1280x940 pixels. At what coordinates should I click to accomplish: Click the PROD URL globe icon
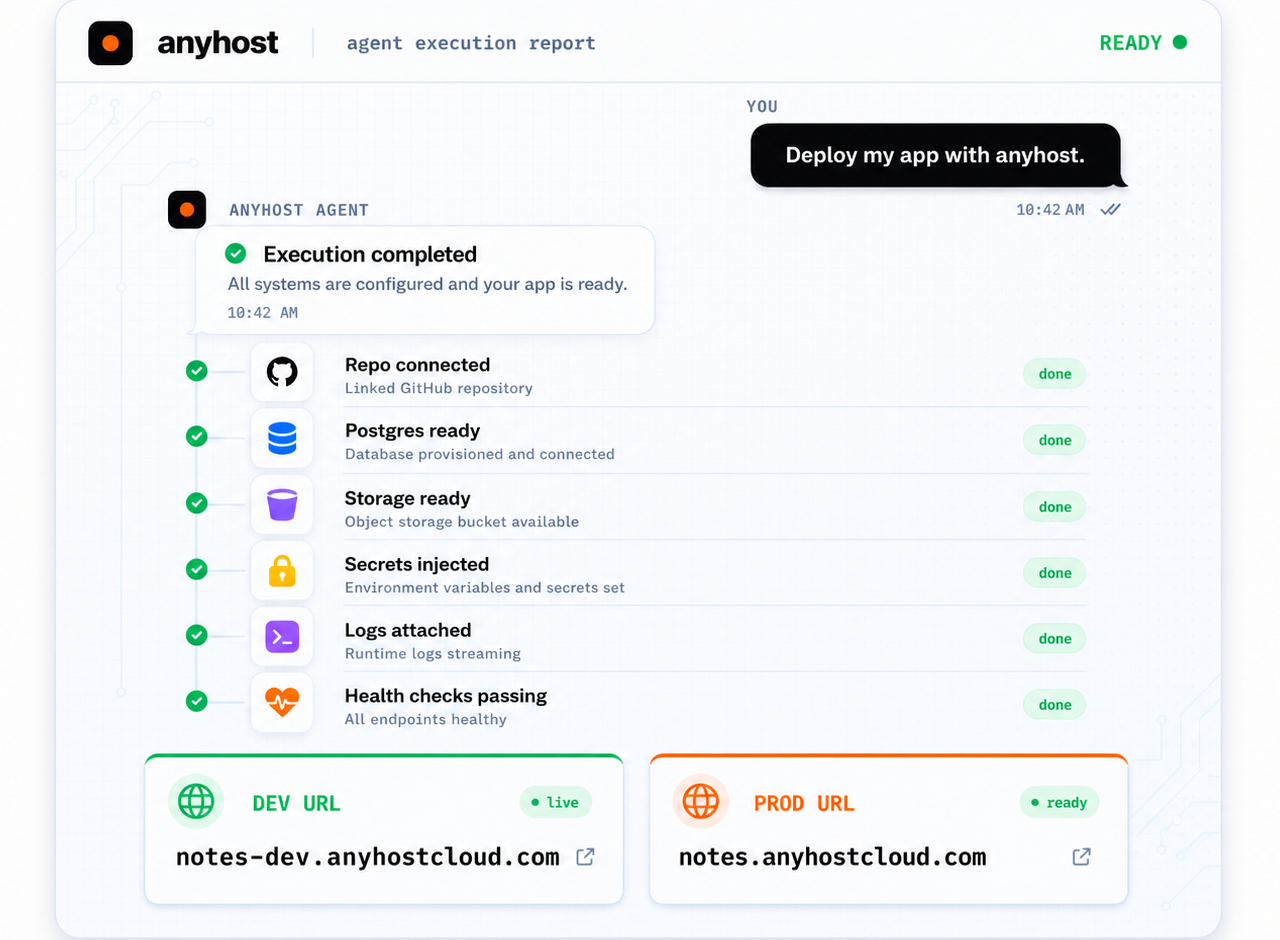tap(700, 801)
